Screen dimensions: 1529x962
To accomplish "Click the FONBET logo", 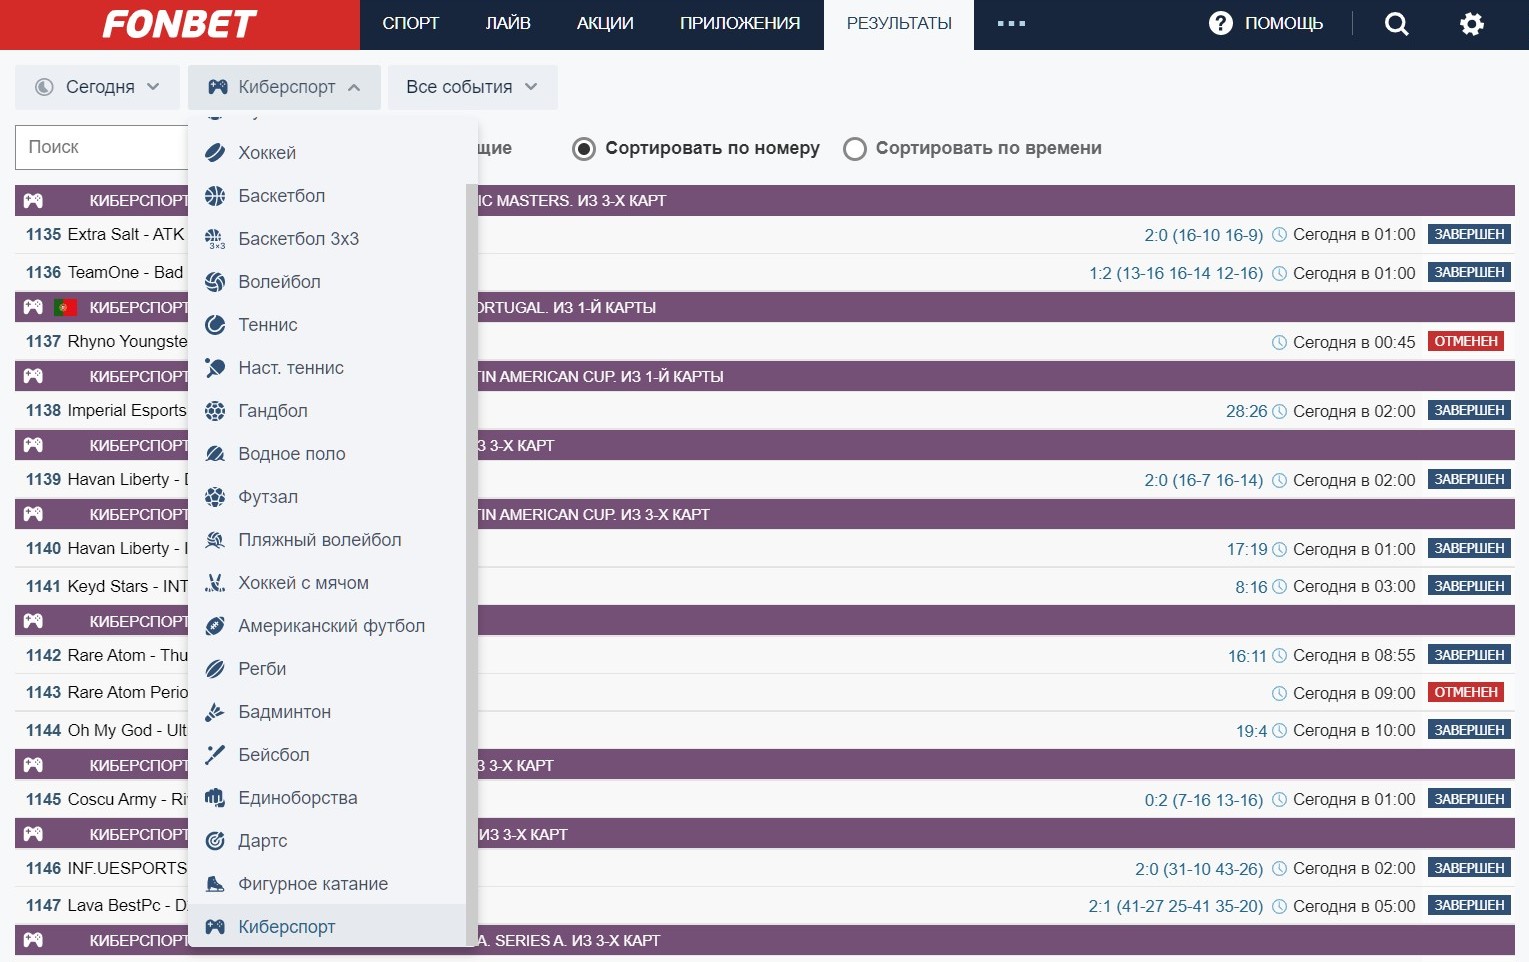I will (x=180, y=24).
